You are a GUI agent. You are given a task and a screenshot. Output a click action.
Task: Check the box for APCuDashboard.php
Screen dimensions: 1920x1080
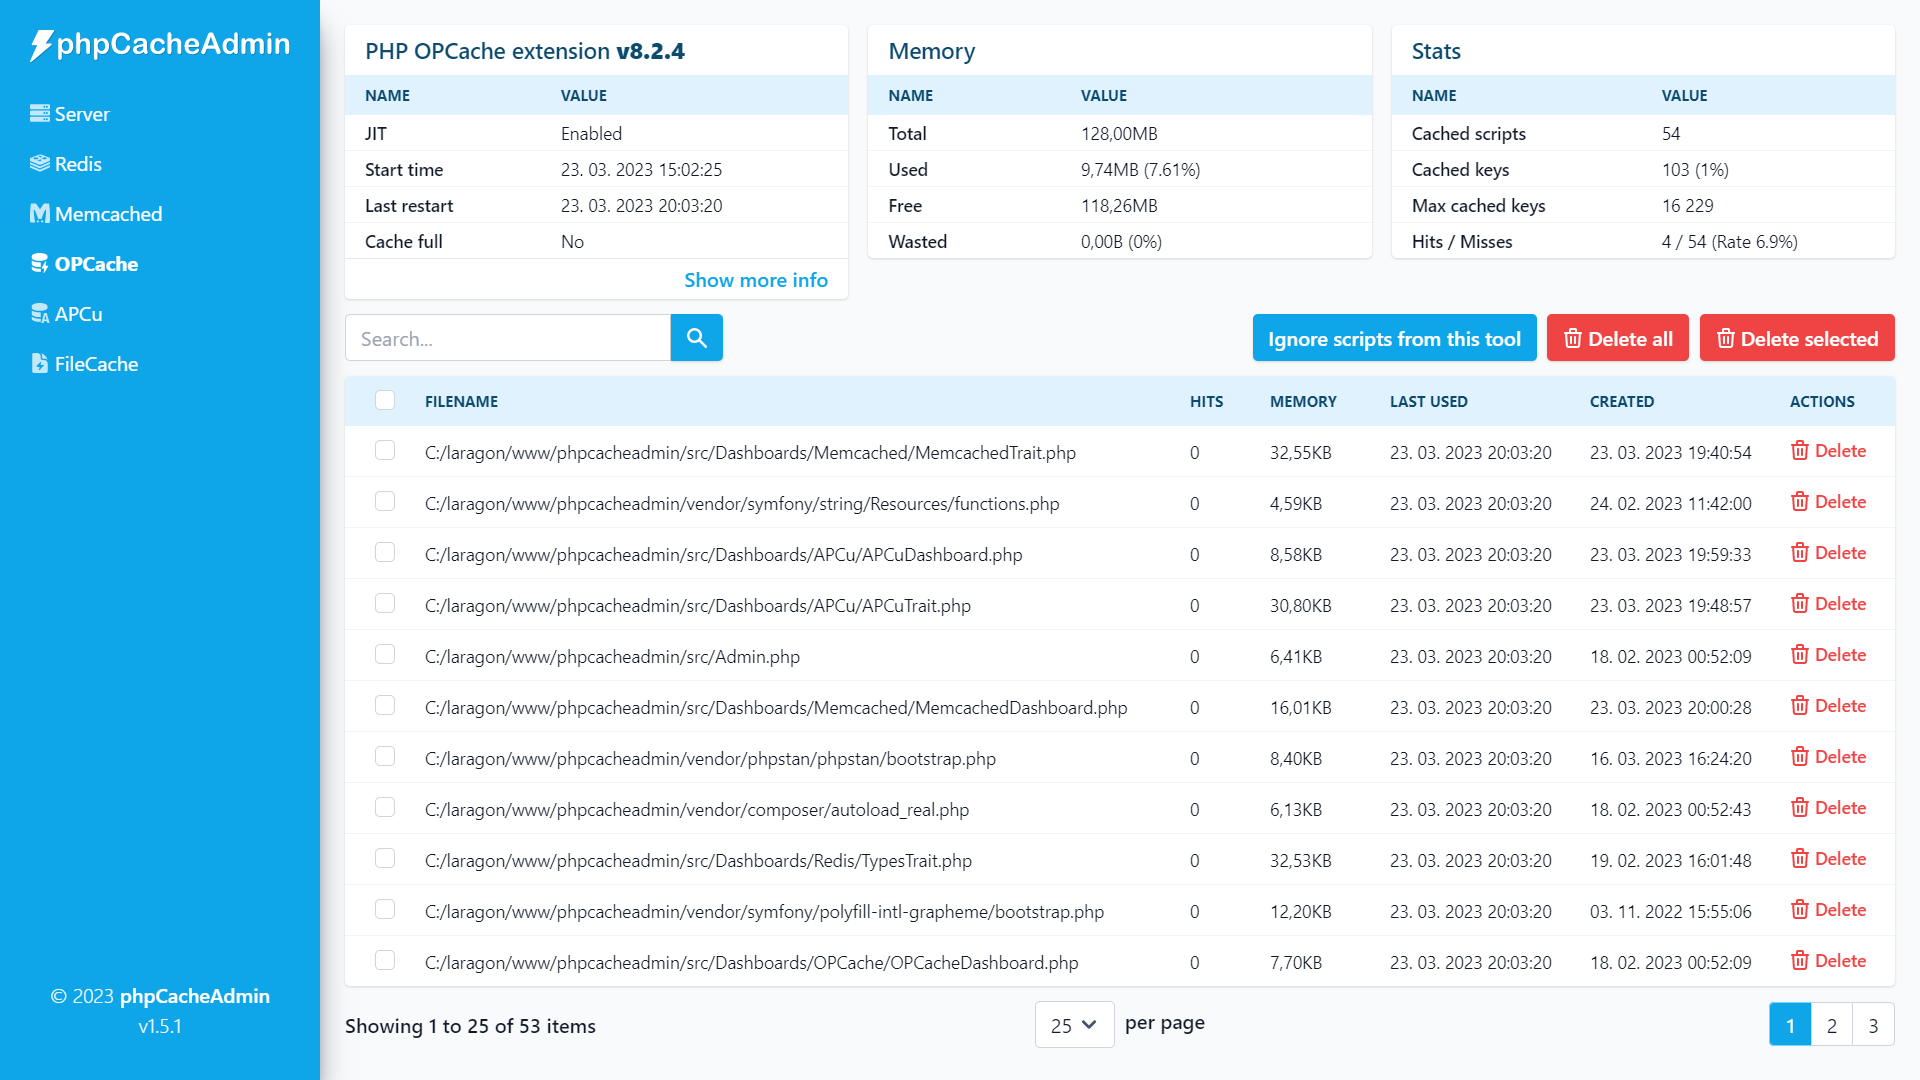pyautogui.click(x=385, y=553)
